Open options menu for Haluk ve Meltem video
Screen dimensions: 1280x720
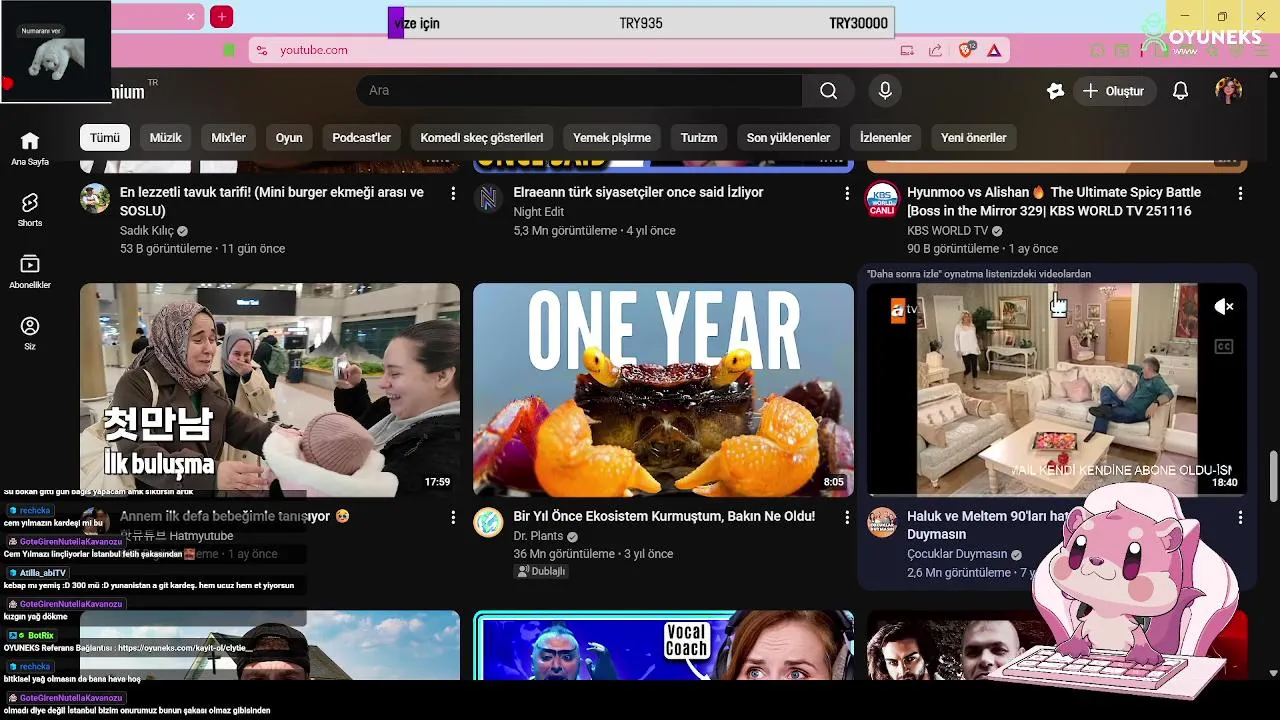pos(1240,517)
